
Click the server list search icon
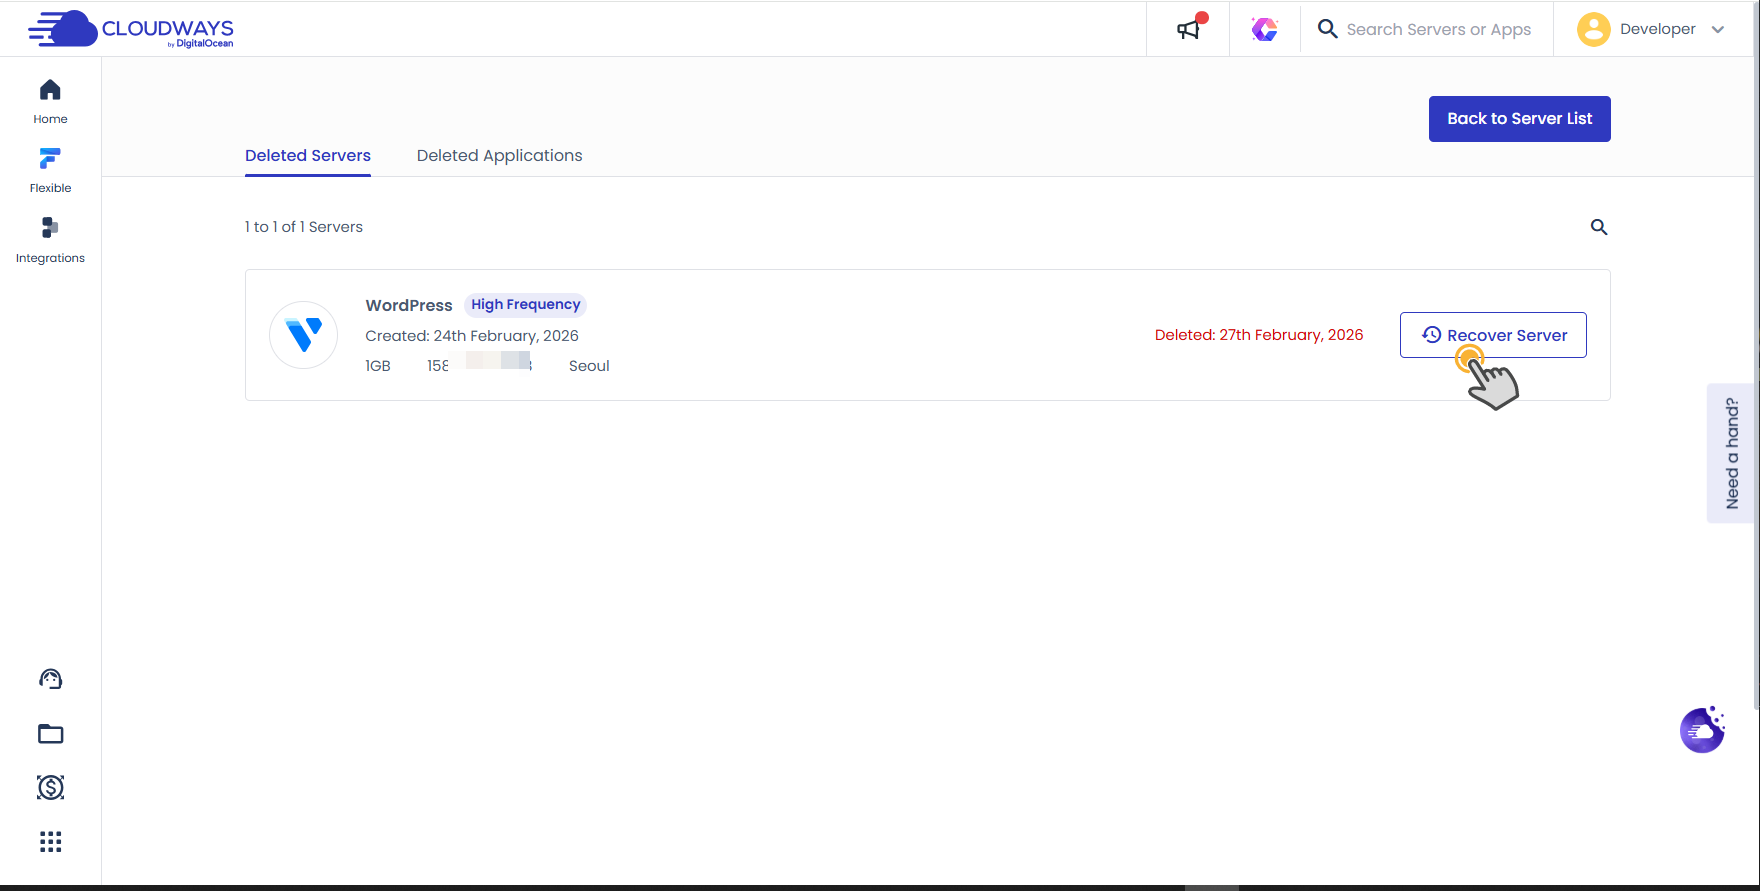pyautogui.click(x=1599, y=227)
